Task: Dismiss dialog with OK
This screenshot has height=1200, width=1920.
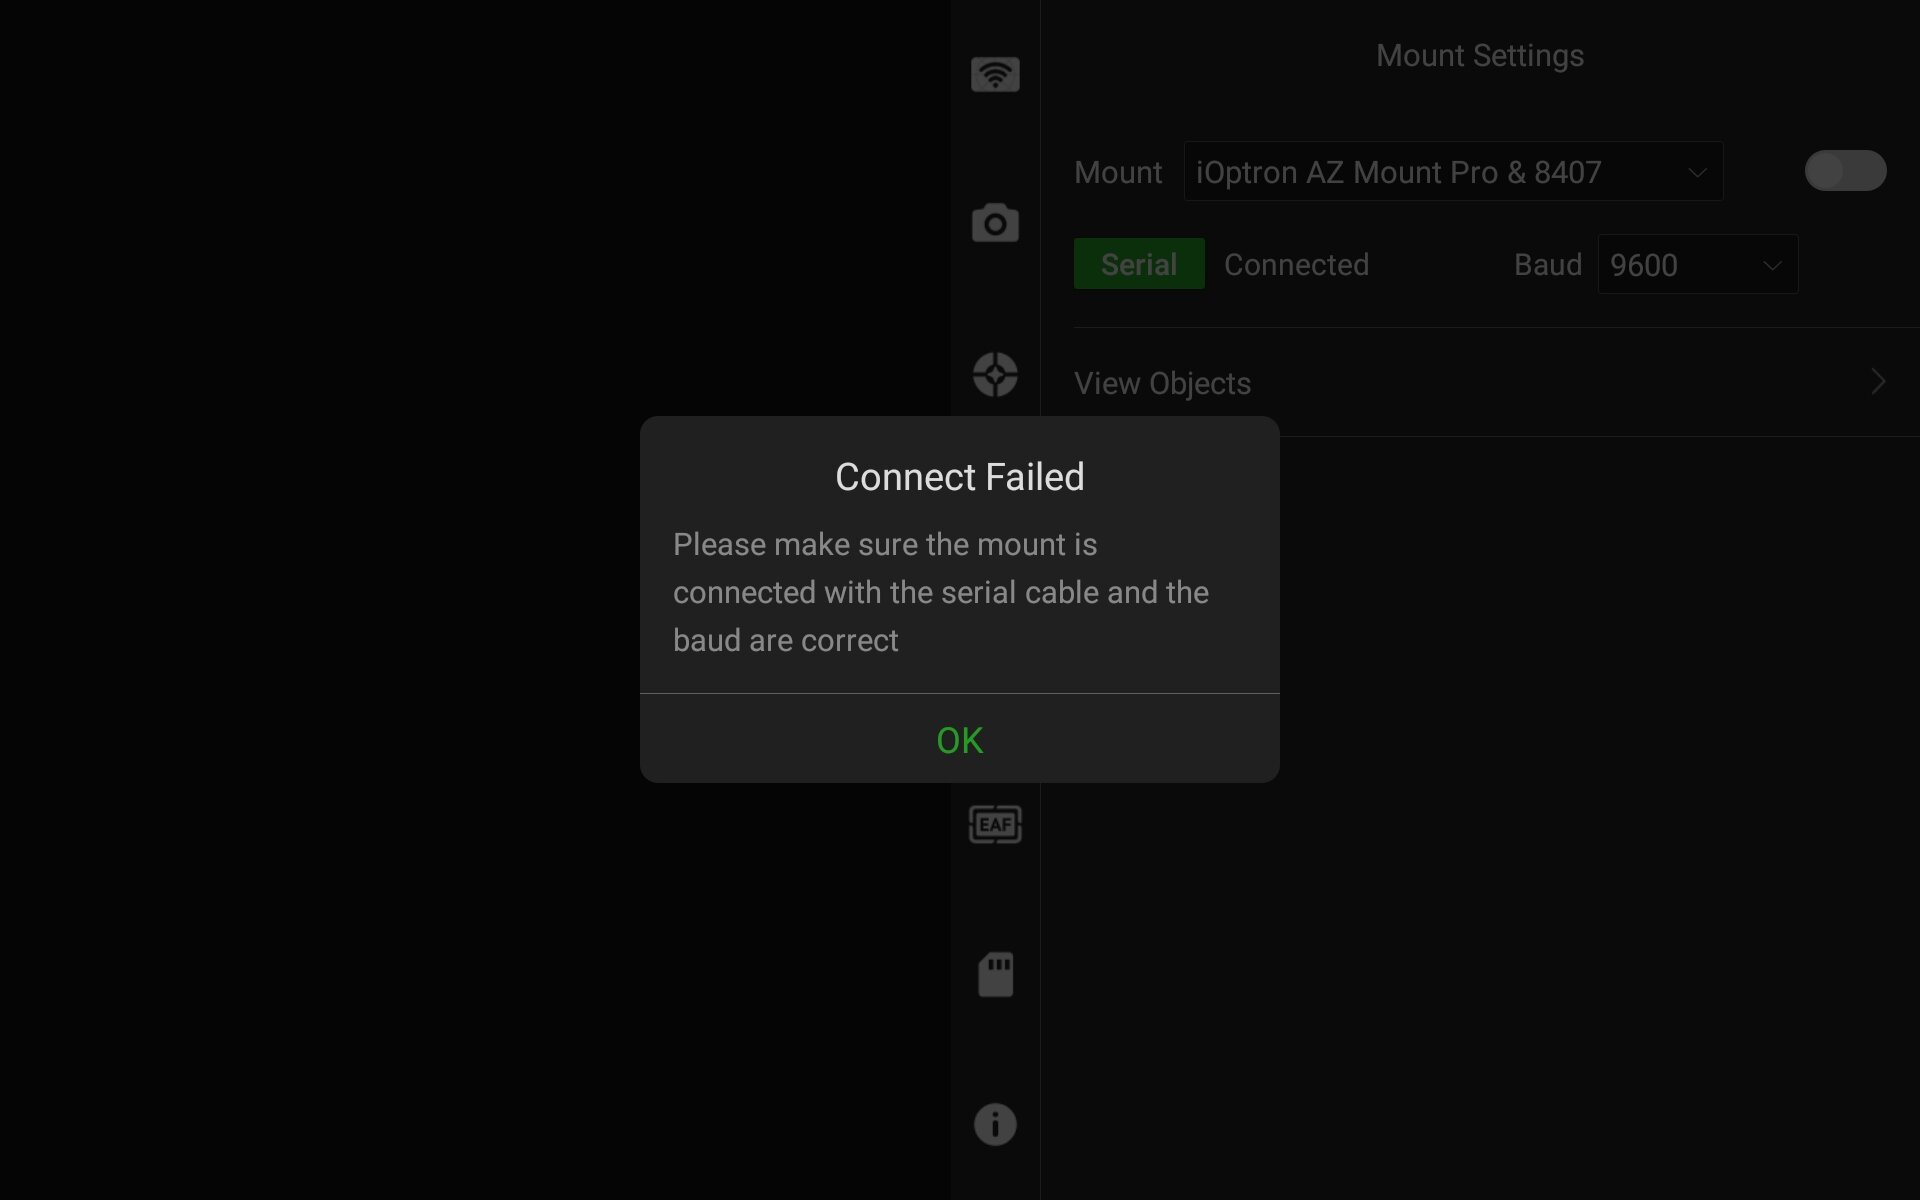Action: [x=959, y=740]
